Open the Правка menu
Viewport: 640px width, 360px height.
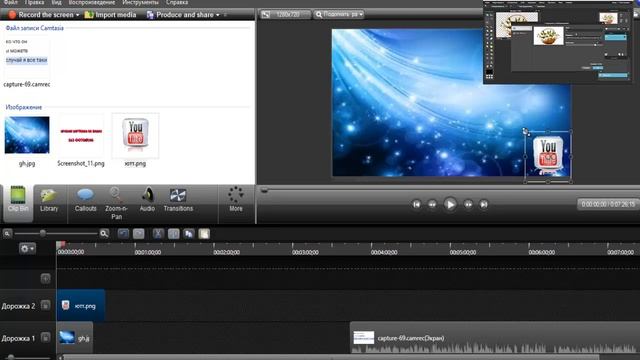tap(34, 2)
